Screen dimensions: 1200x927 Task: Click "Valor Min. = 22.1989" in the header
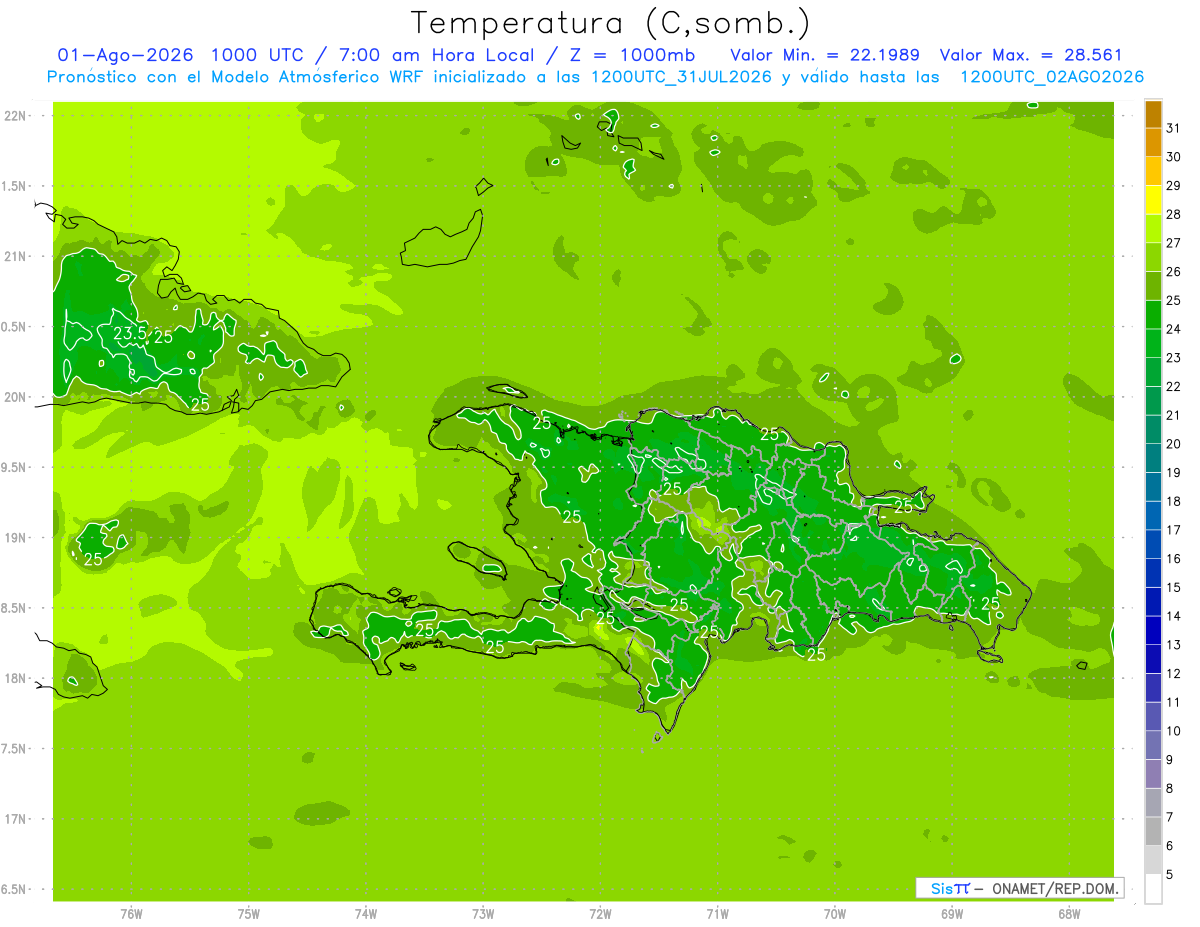pos(825,55)
